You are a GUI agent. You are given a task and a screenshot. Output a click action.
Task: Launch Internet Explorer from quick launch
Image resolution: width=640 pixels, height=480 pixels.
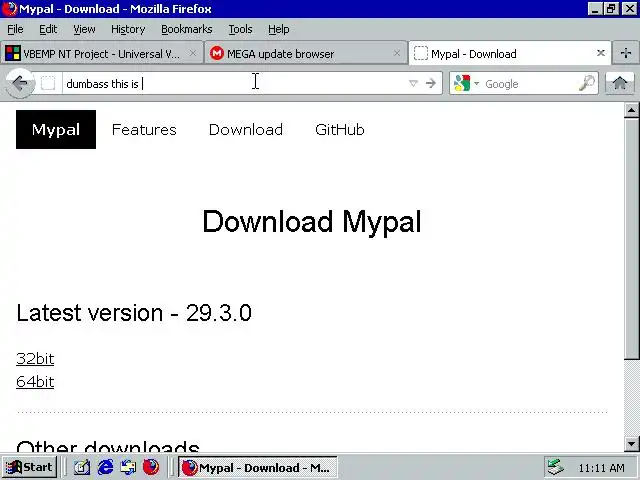pos(105,467)
